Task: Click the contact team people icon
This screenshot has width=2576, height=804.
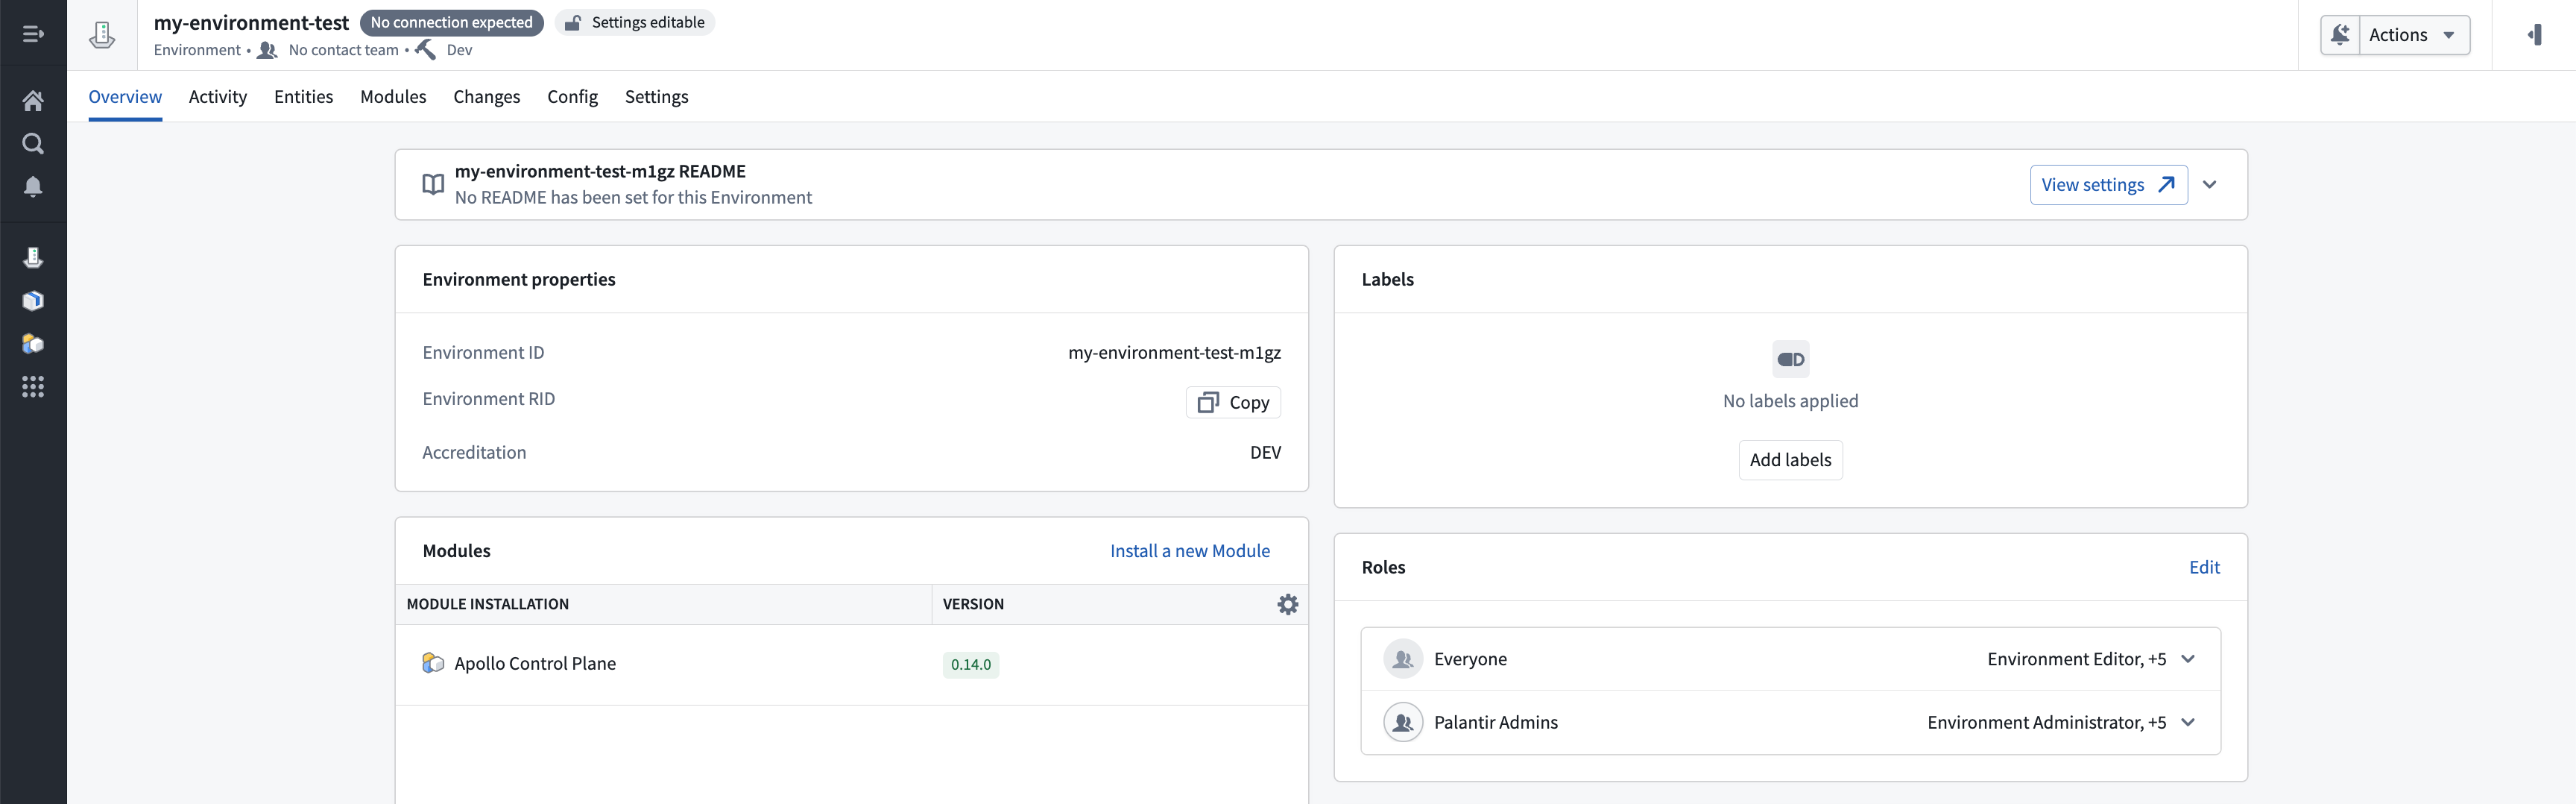Action: (x=267, y=50)
